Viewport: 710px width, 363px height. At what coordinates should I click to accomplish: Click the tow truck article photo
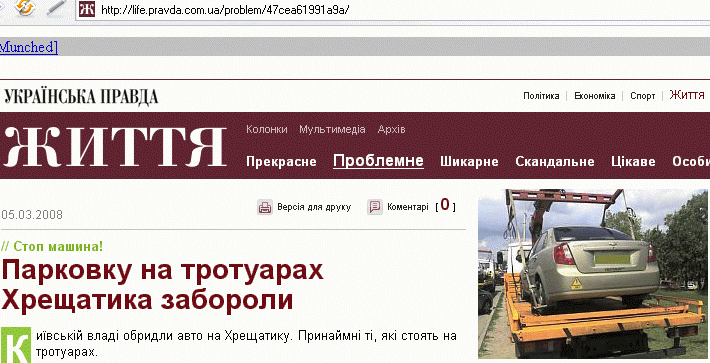tap(593, 274)
